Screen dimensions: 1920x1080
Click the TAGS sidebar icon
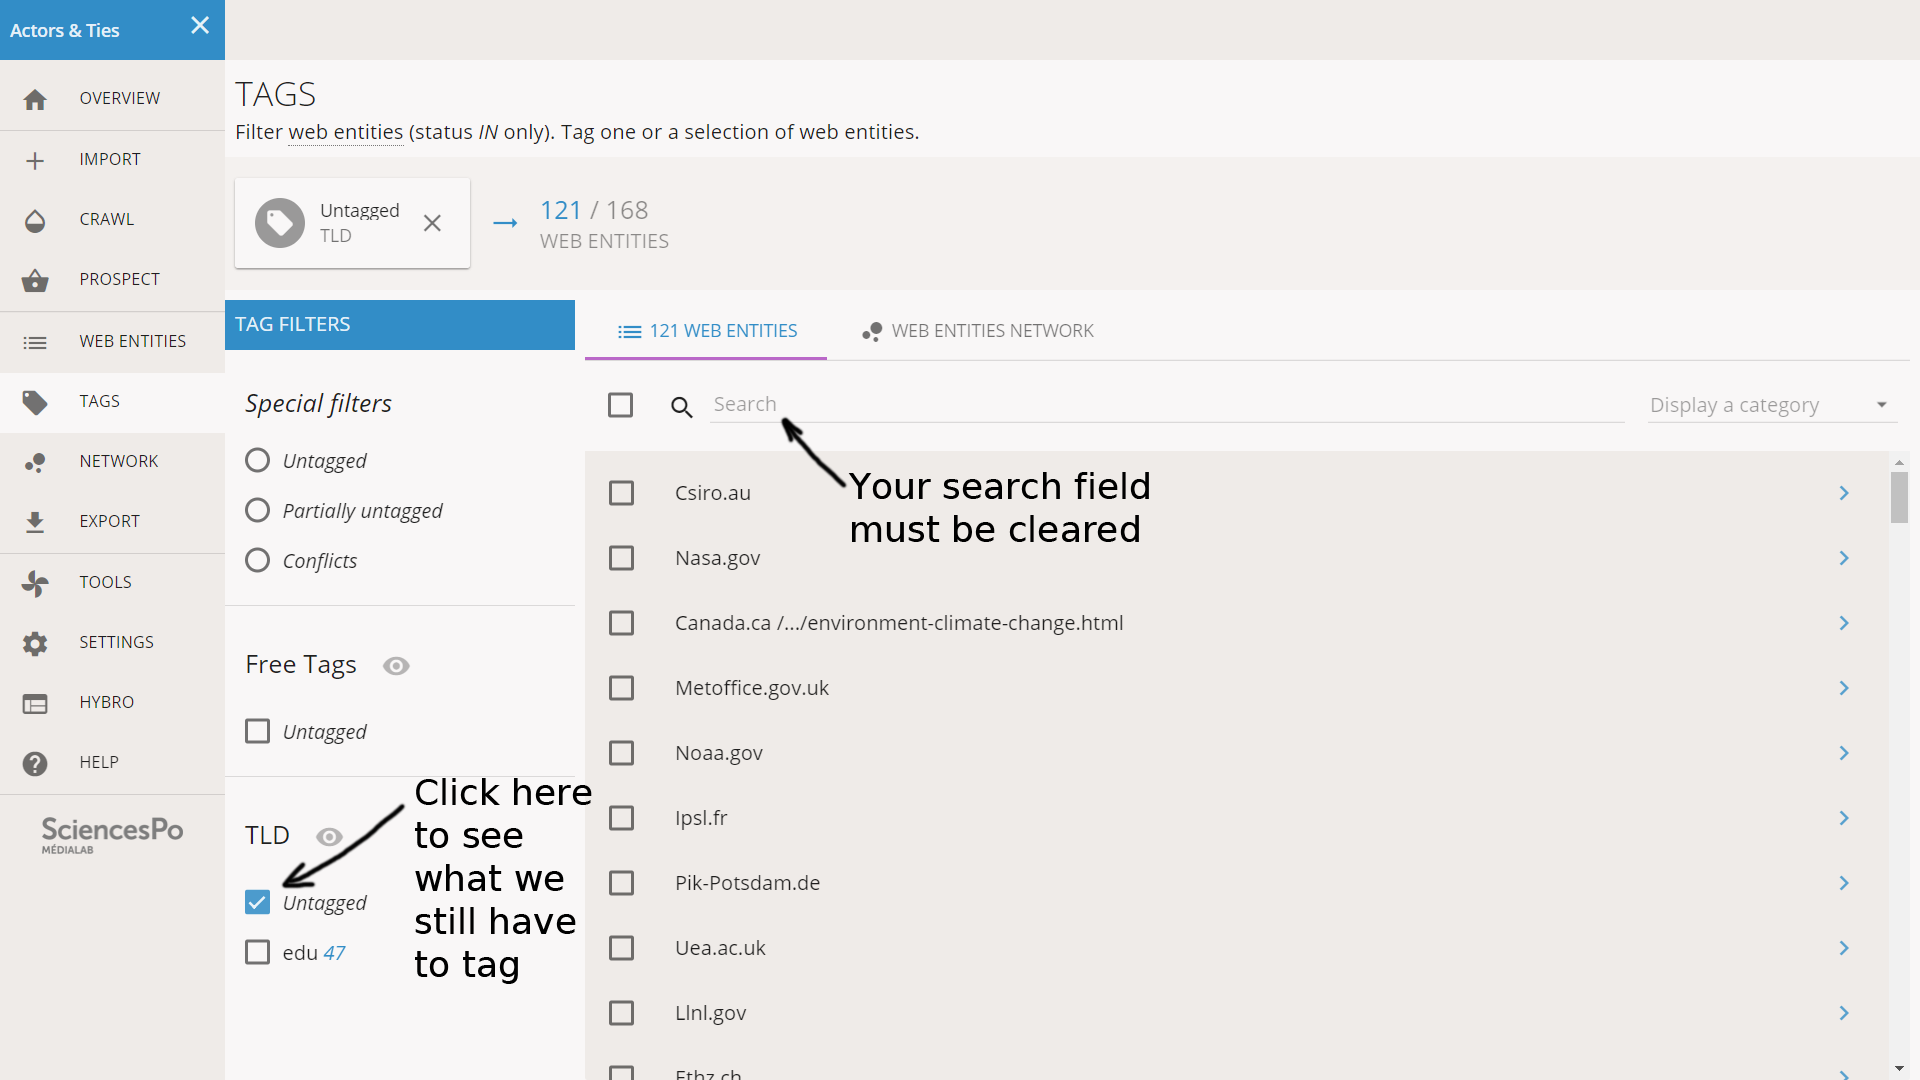34,402
